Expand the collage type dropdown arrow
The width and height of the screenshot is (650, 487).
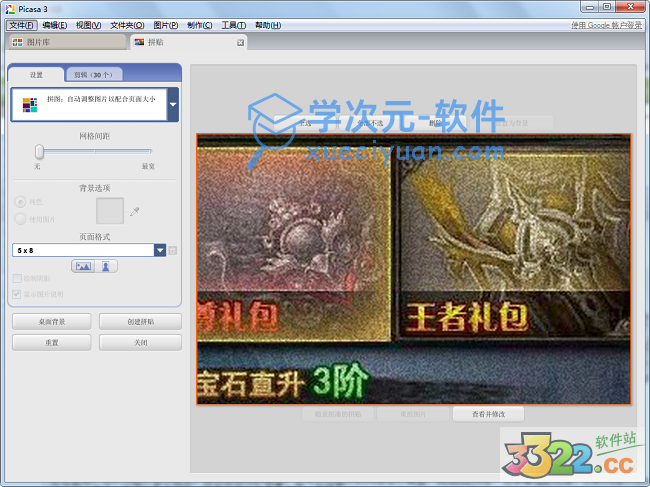pos(173,104)
